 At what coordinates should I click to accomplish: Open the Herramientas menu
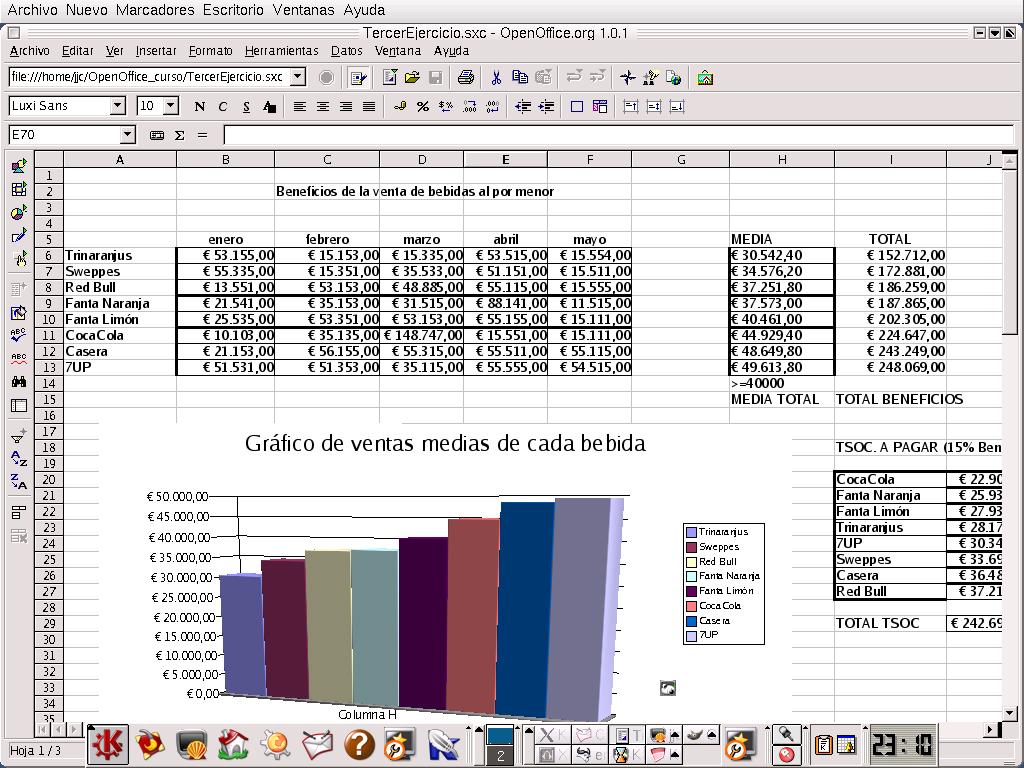coord(281,51)
